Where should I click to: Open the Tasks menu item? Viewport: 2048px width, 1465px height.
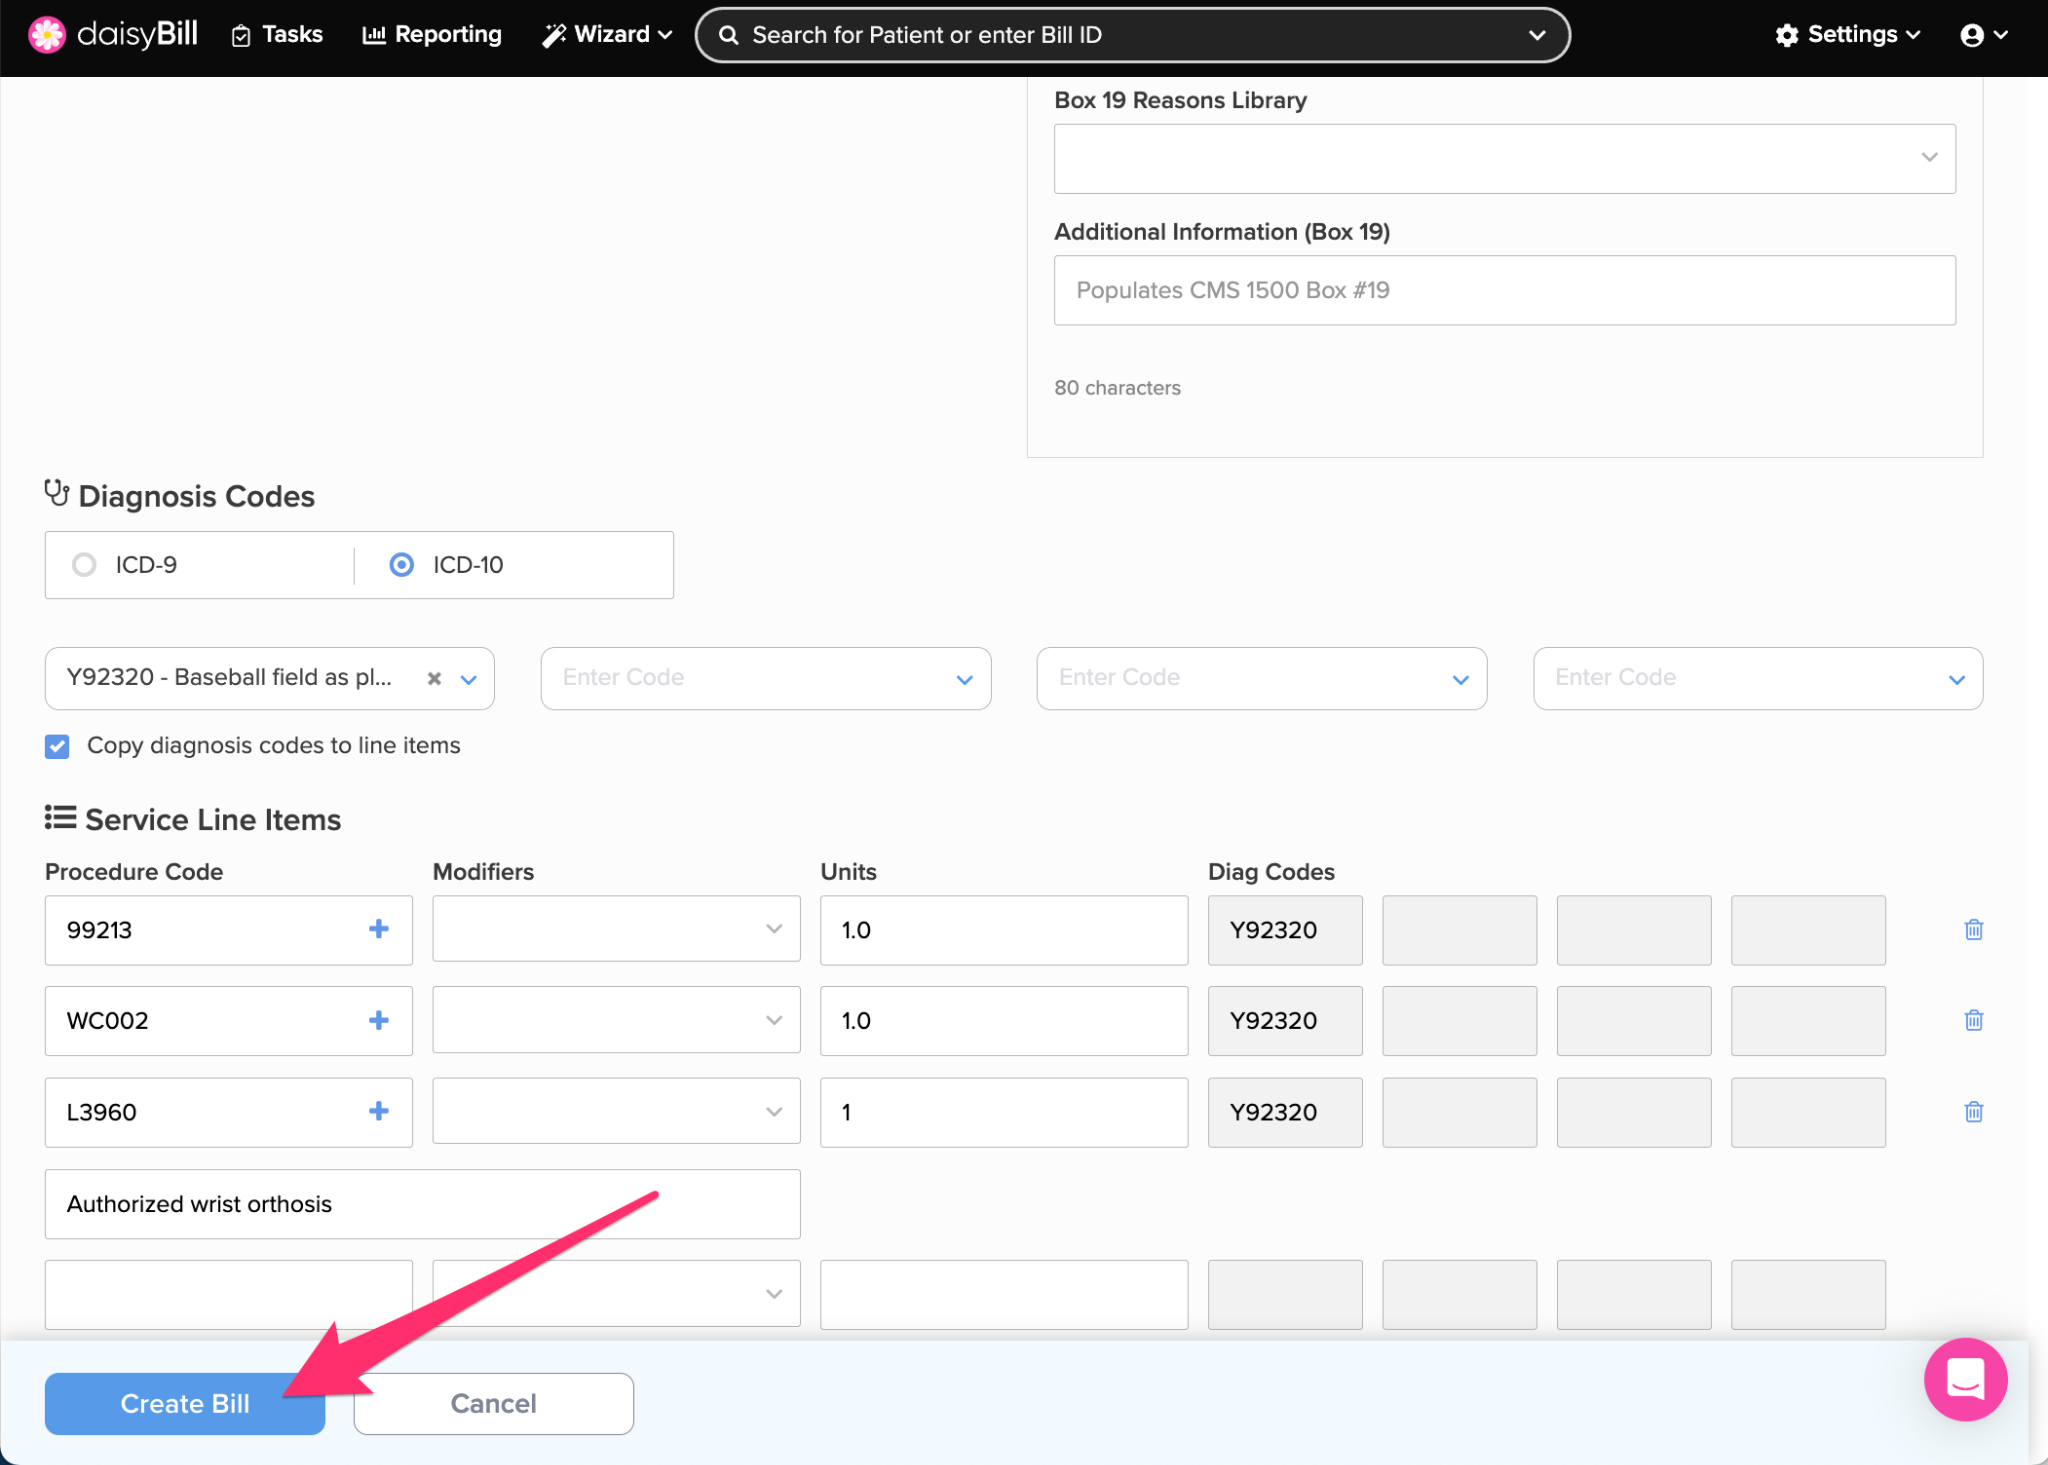(x=277, y=35)
